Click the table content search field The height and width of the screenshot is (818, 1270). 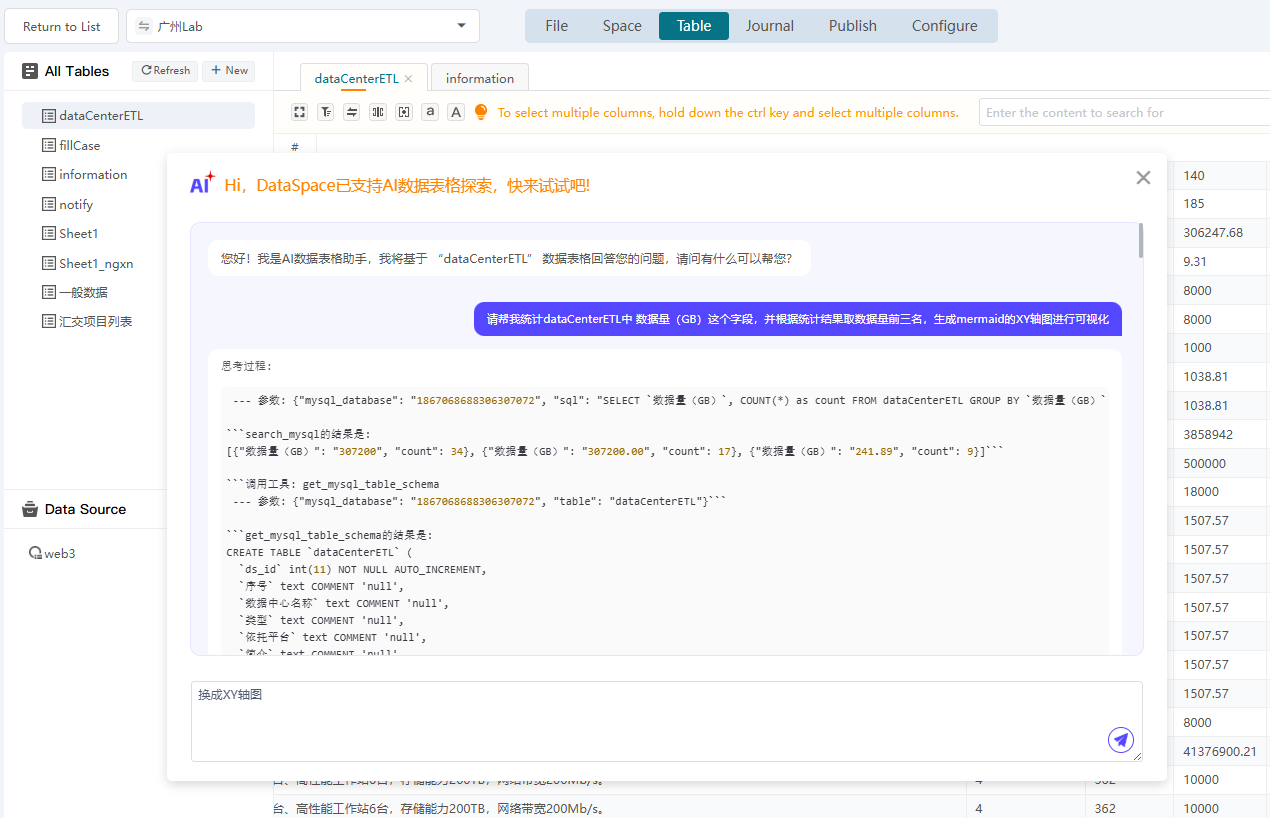1124,112
